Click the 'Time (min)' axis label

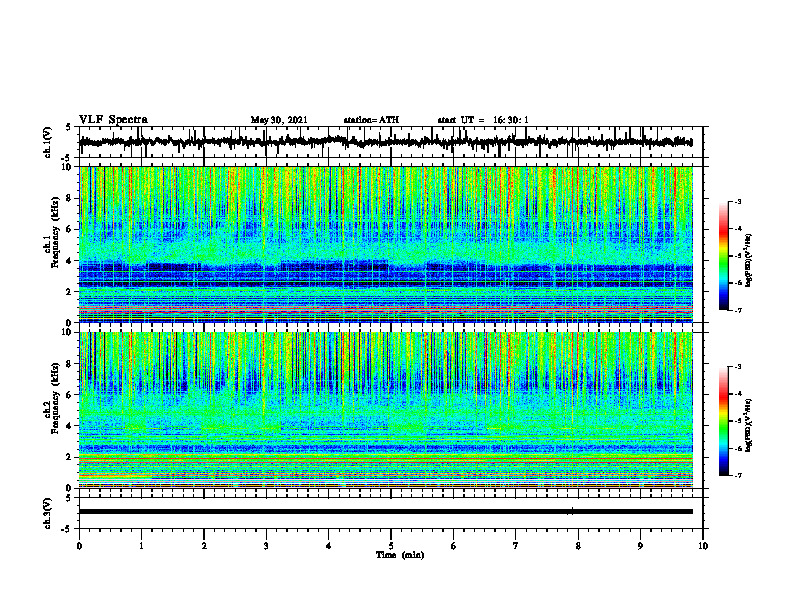(400, 555)
